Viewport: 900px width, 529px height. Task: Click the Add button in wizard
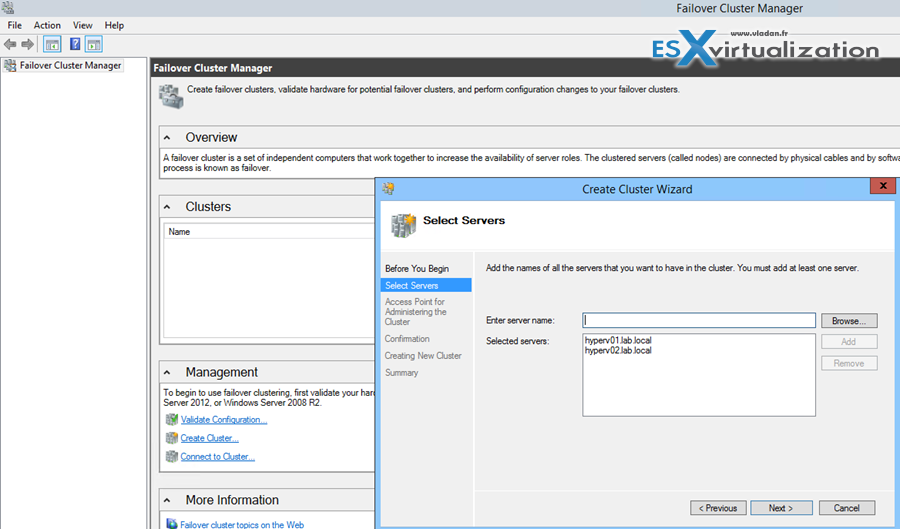coord(849,341)
